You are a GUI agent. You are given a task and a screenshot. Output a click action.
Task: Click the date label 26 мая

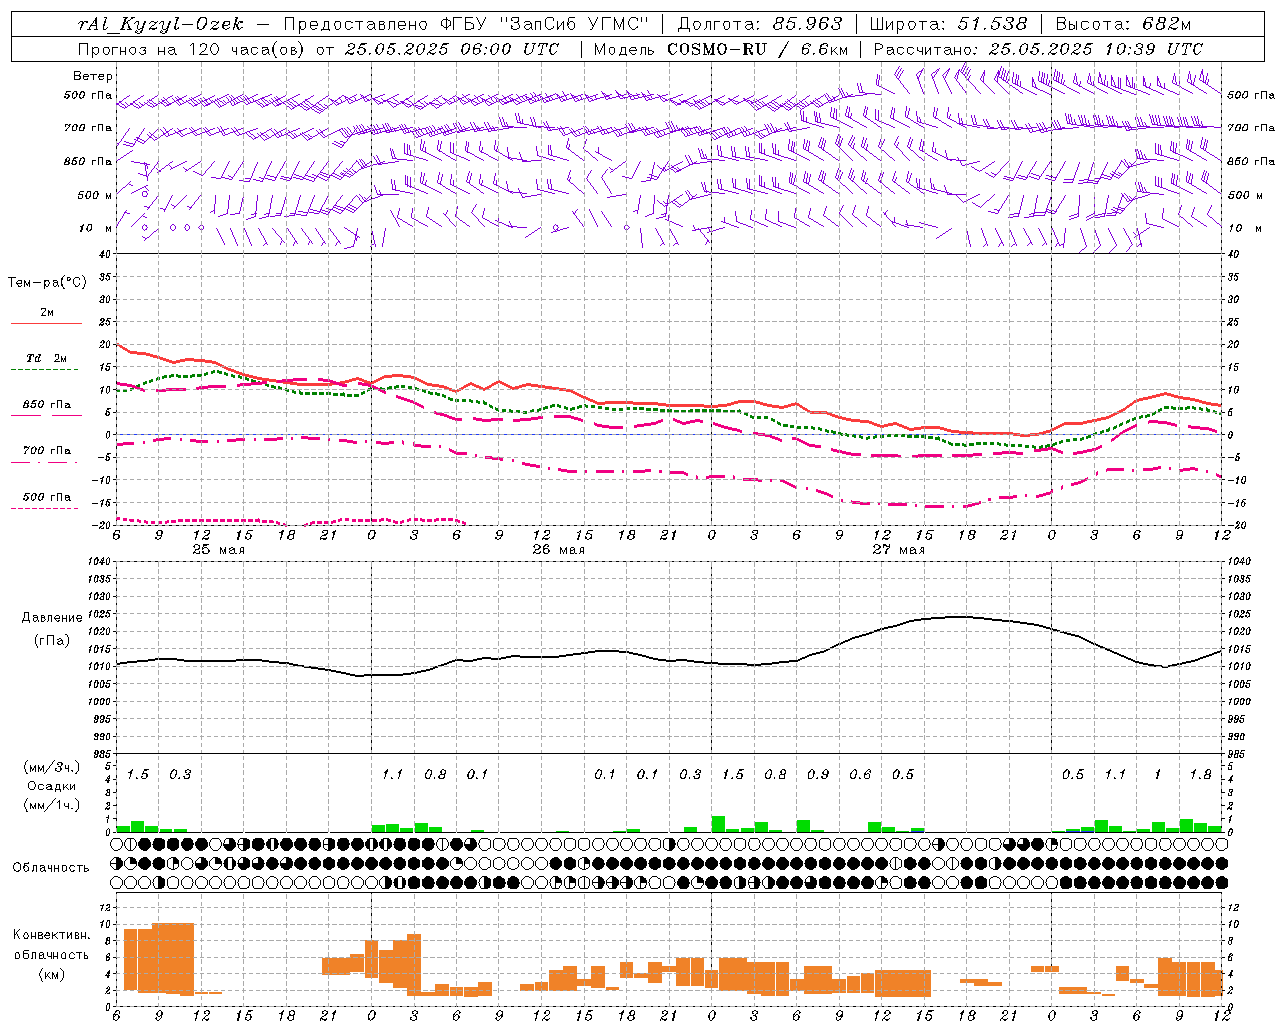tap(558, 550)
